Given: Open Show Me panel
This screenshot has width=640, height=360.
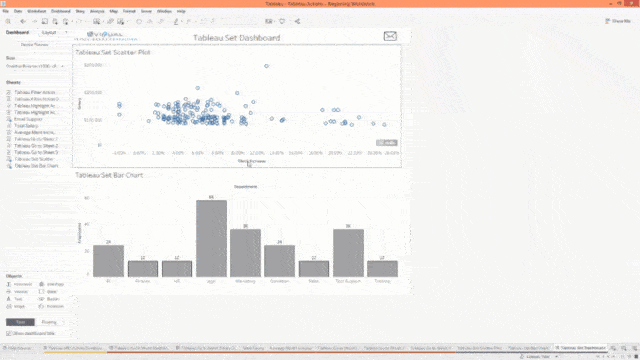Looking at the screenshot, I should (x=618, y=21).
